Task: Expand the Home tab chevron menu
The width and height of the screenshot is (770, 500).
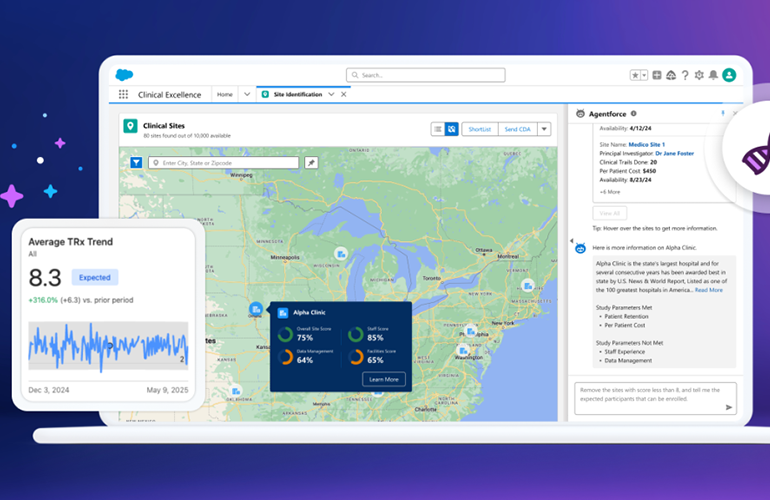Action: [x=247, y=94]
